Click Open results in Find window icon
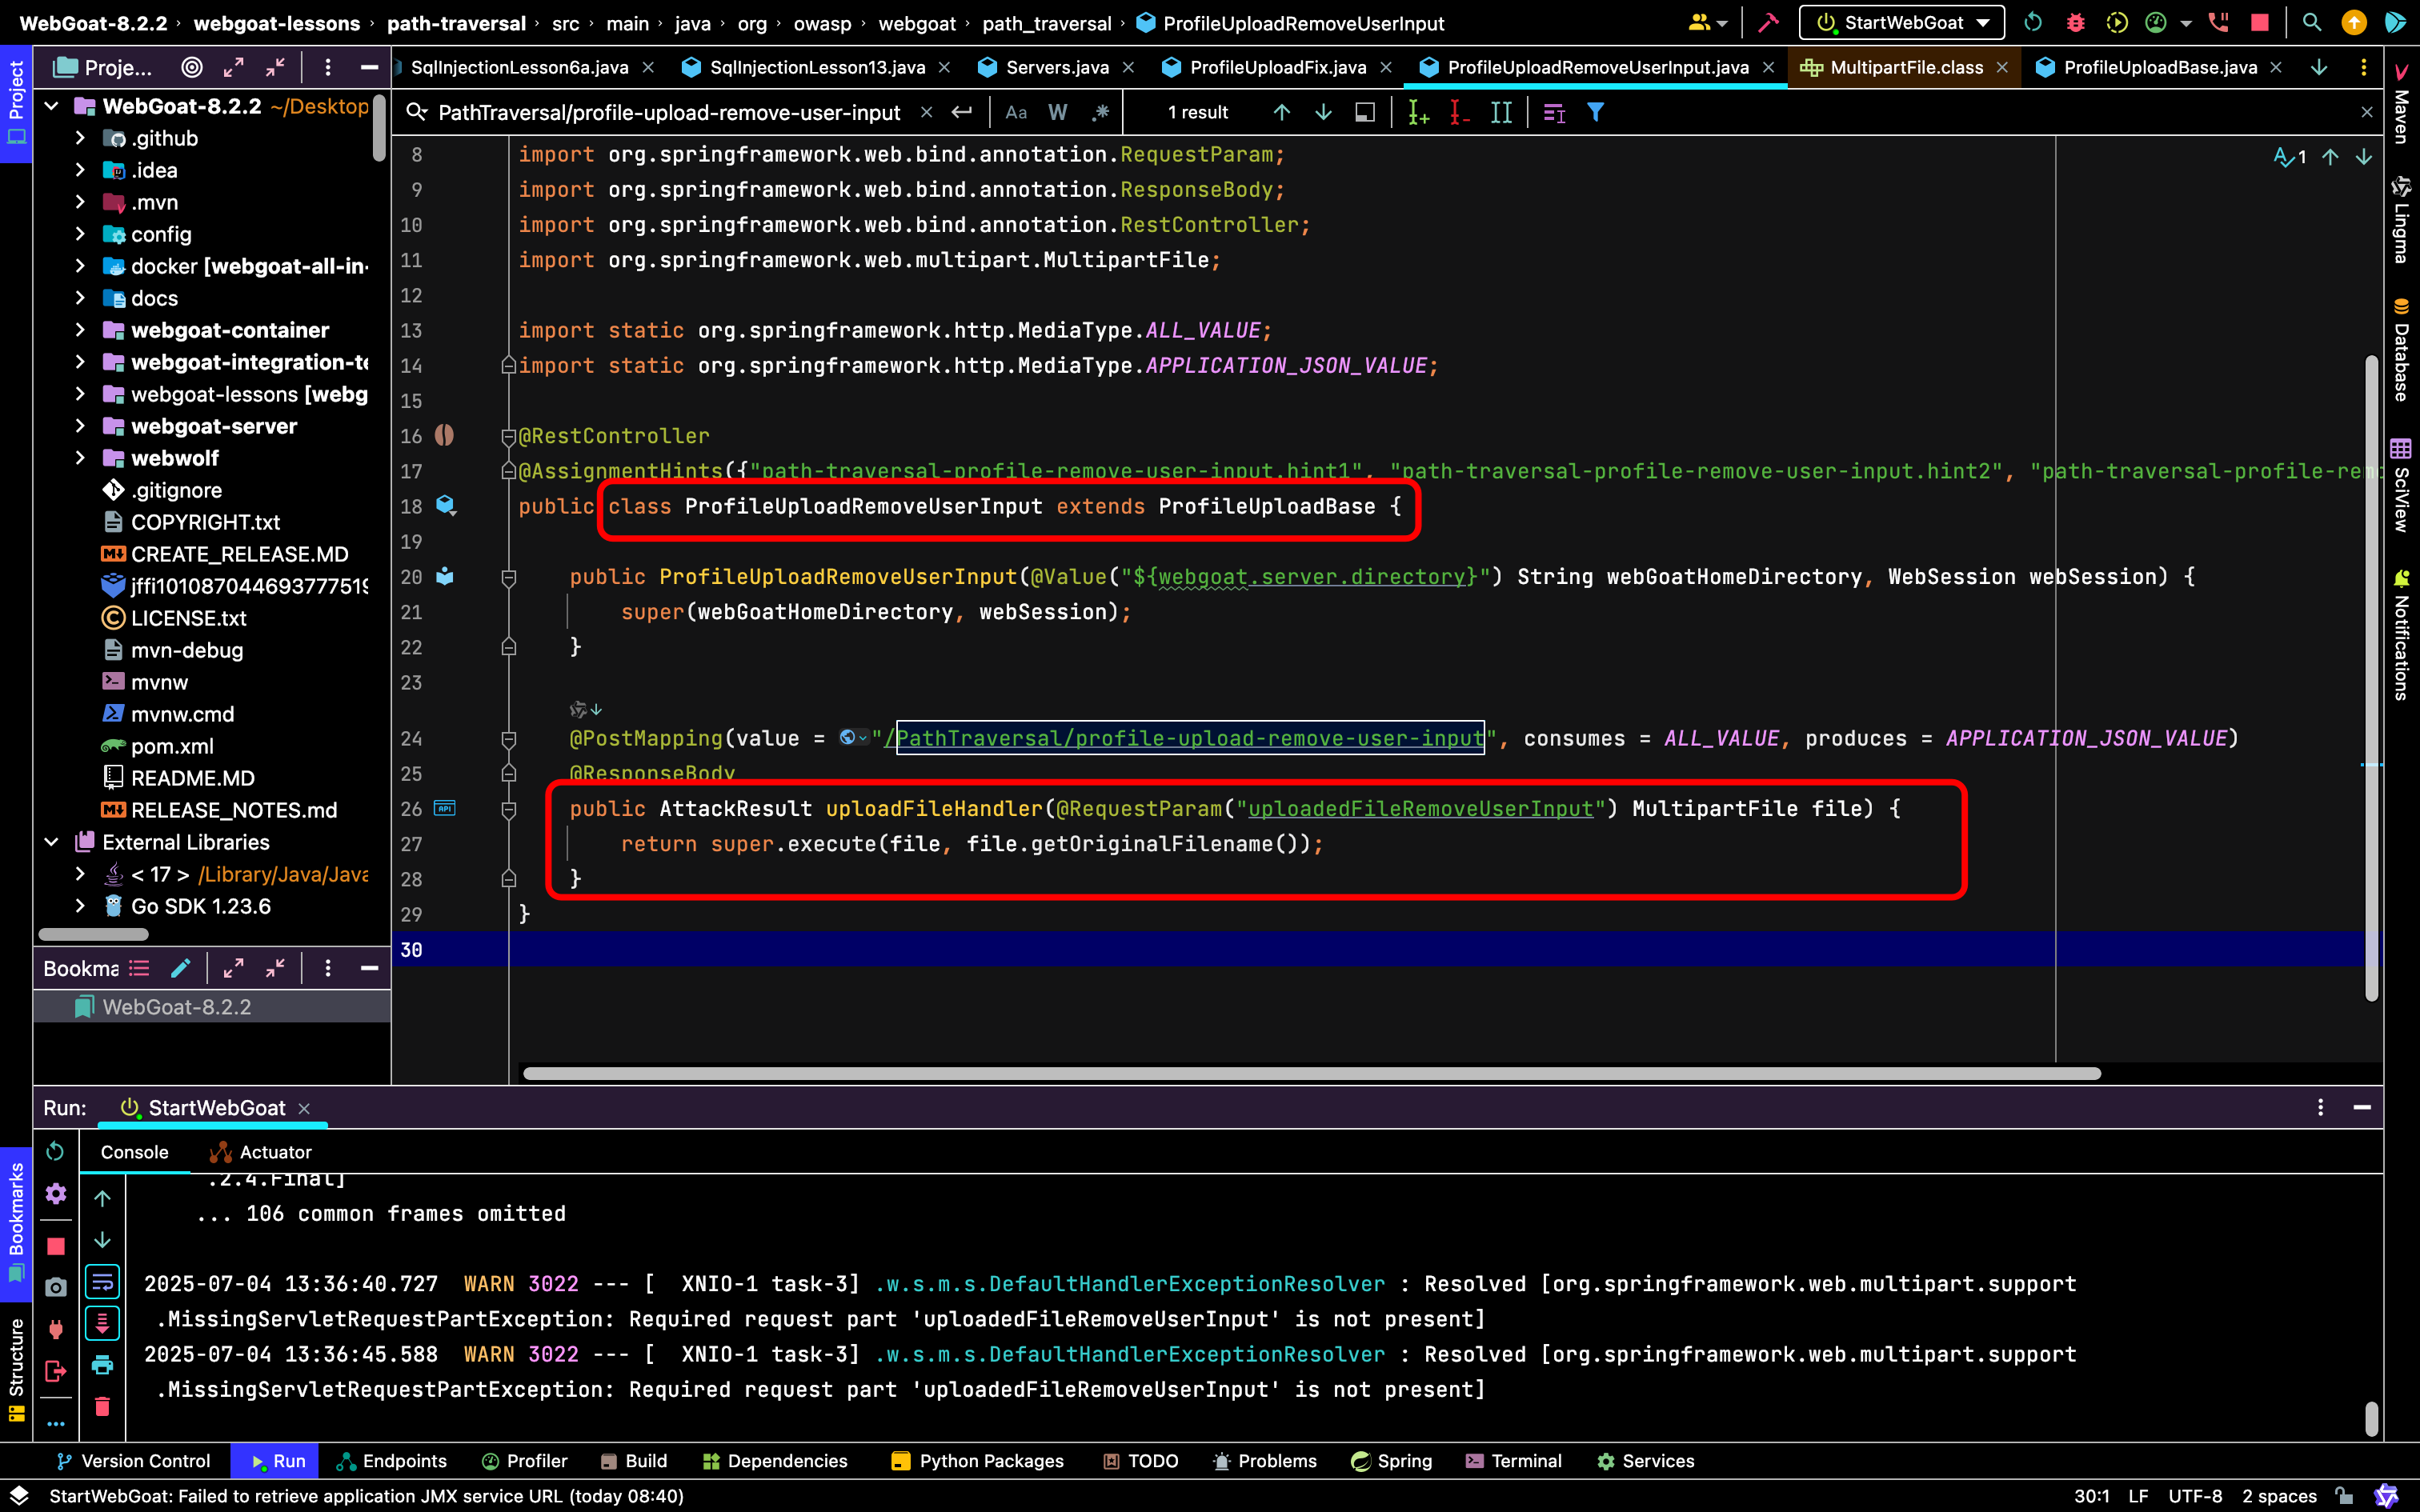Image resolution: width=2420 pixels, height=1512 pixels. (1364, 112)
